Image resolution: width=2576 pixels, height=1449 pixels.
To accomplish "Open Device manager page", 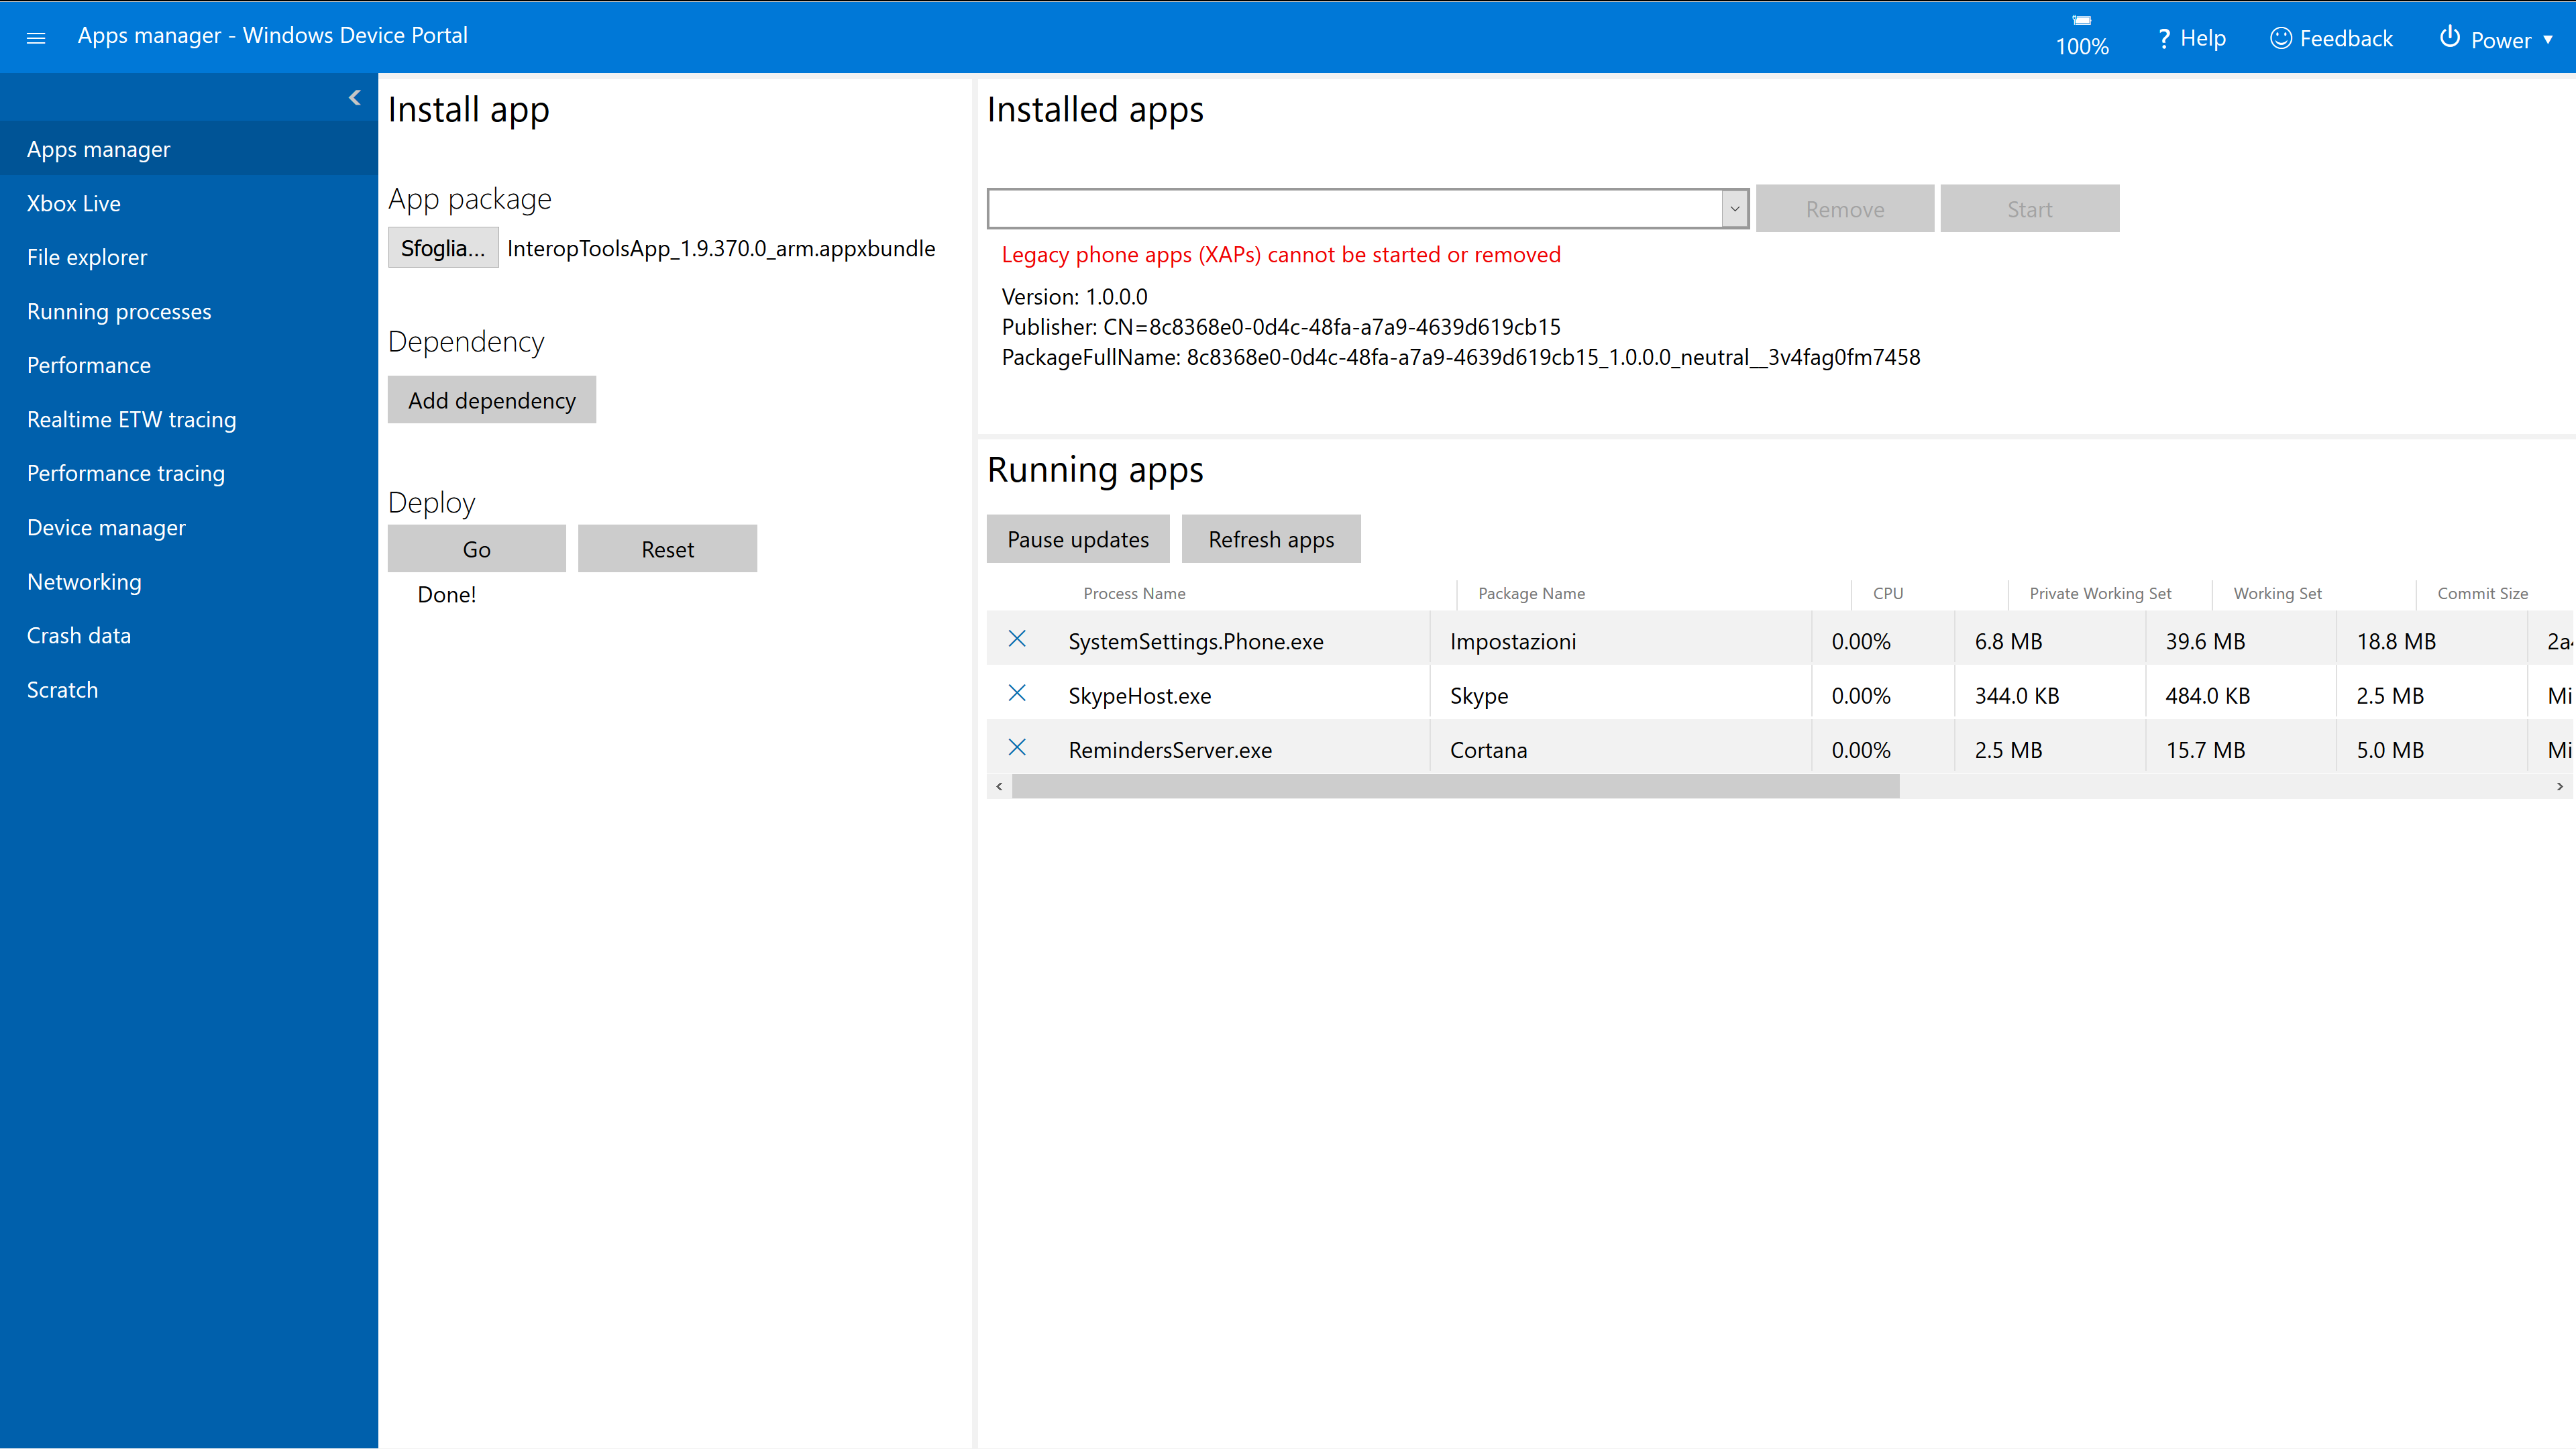I will coord(189,527).
